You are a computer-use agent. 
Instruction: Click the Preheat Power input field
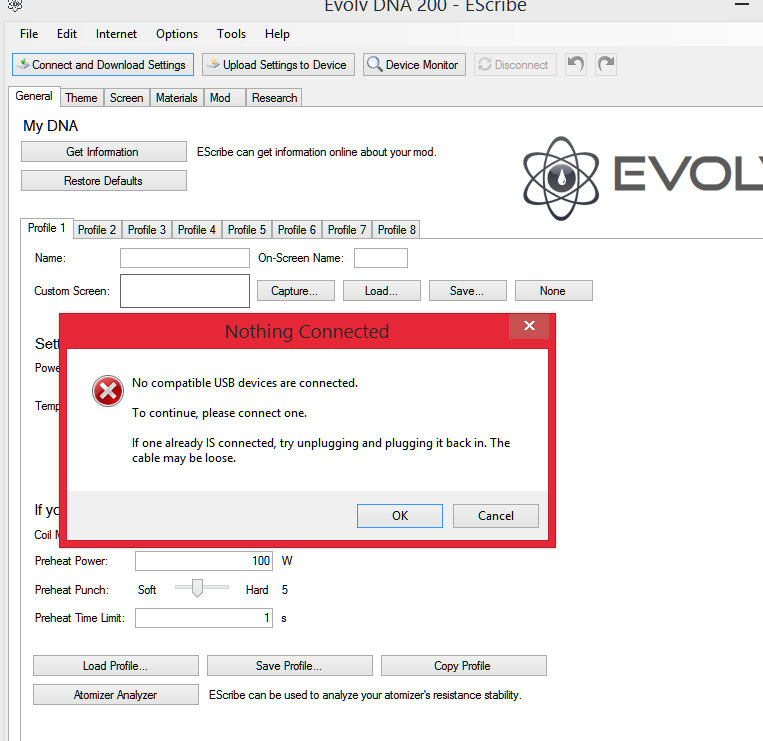[203, 561]
